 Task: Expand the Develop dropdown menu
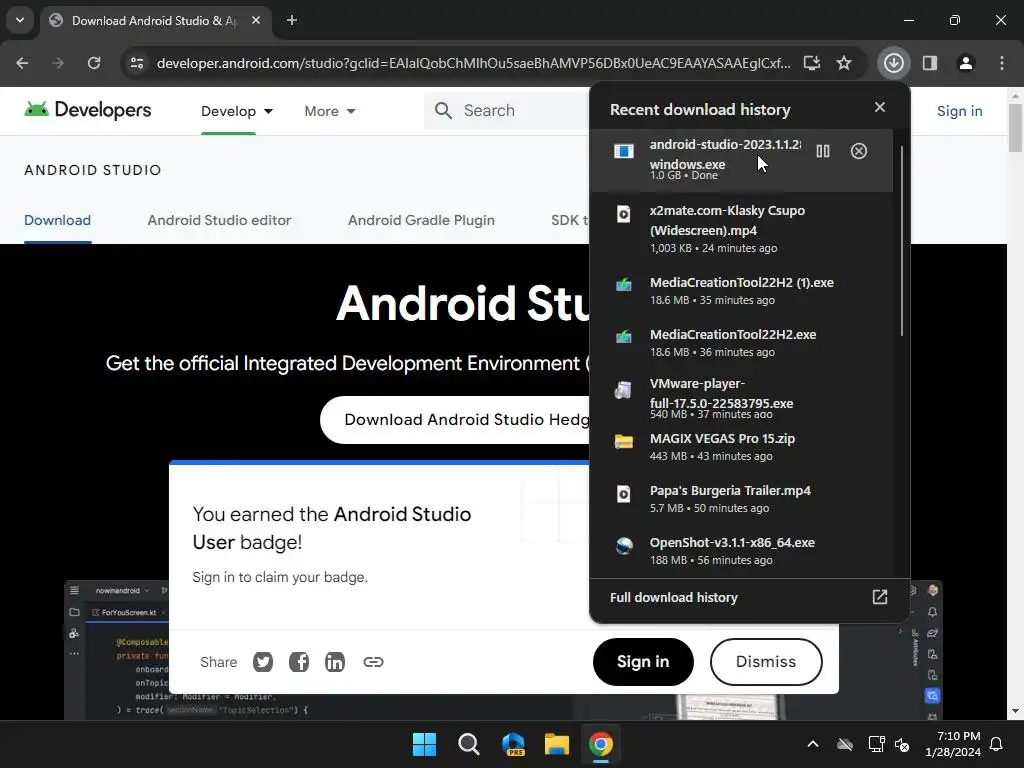pos(236,111)
